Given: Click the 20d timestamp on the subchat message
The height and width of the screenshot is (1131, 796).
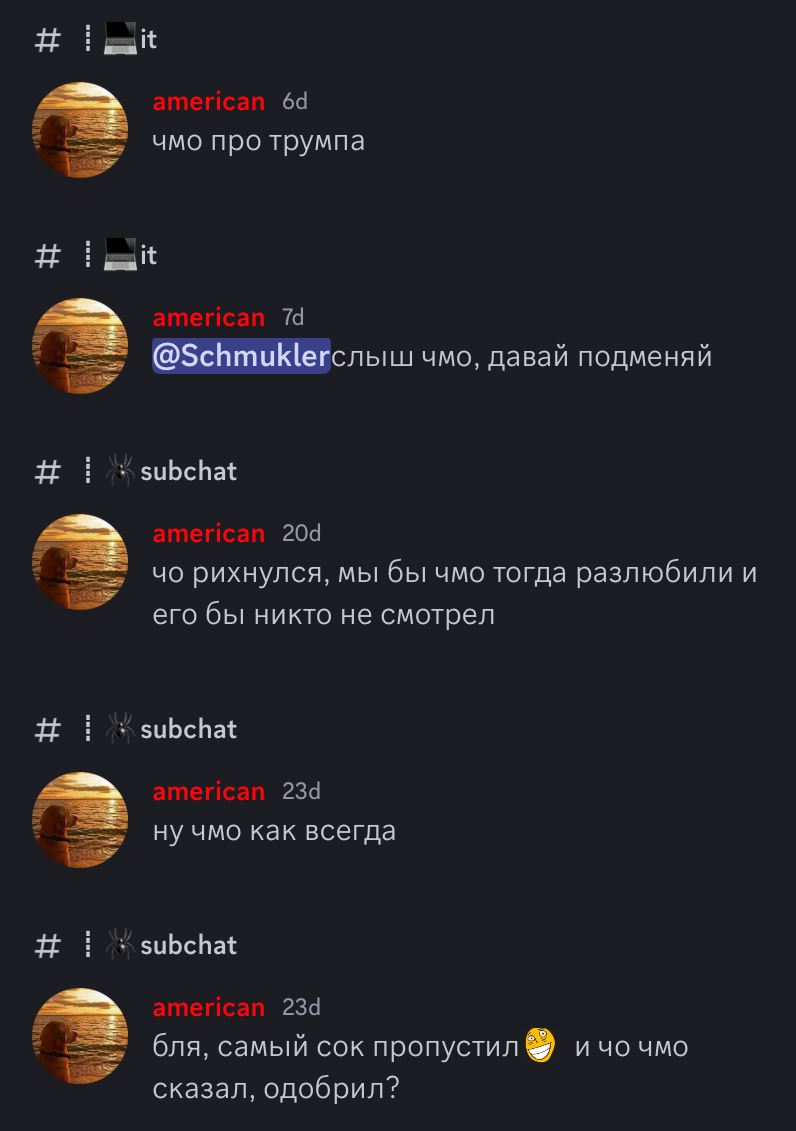Looking at the screenshot, I should (301, 533).
